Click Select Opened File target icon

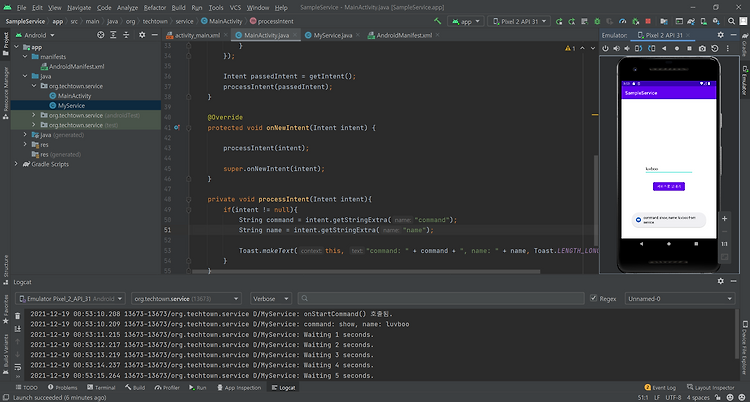[x=100, y=35]
